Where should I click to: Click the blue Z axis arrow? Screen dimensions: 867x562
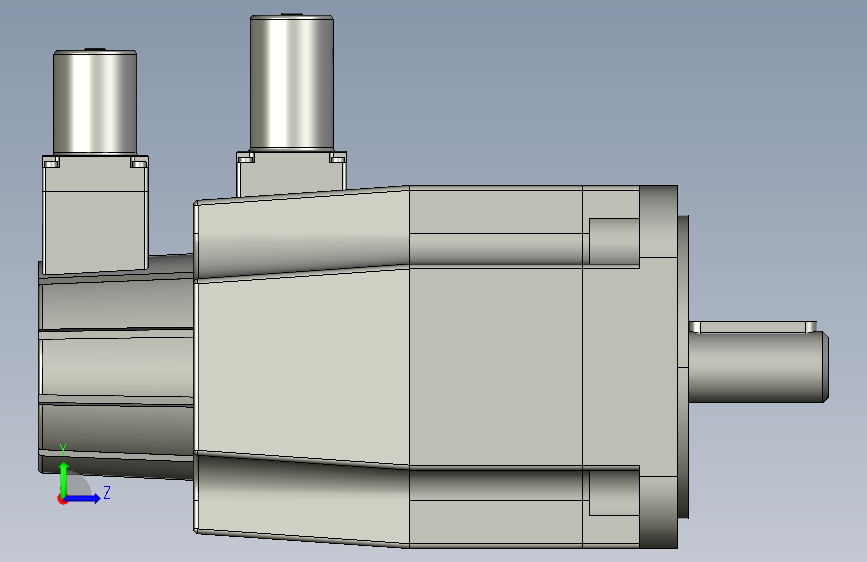pos(82,498)
